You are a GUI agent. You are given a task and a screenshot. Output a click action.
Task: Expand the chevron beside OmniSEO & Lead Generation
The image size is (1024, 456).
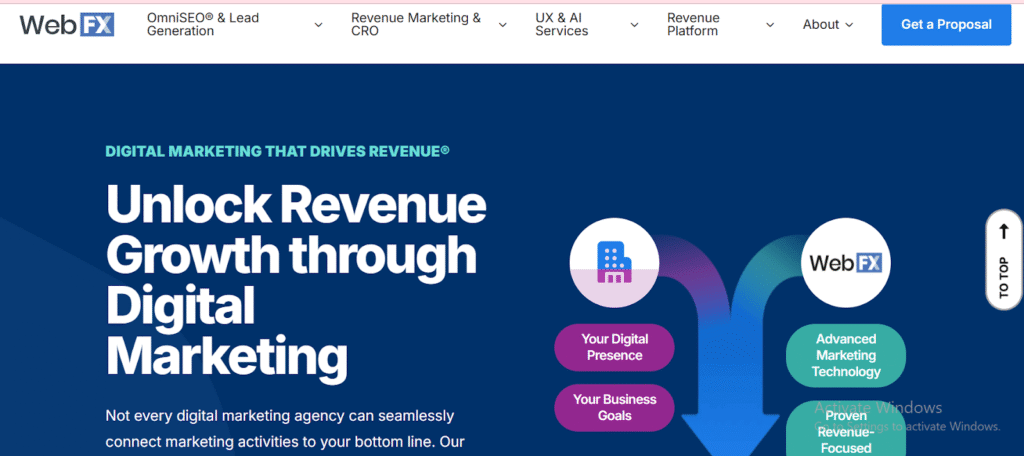[318, 25]
